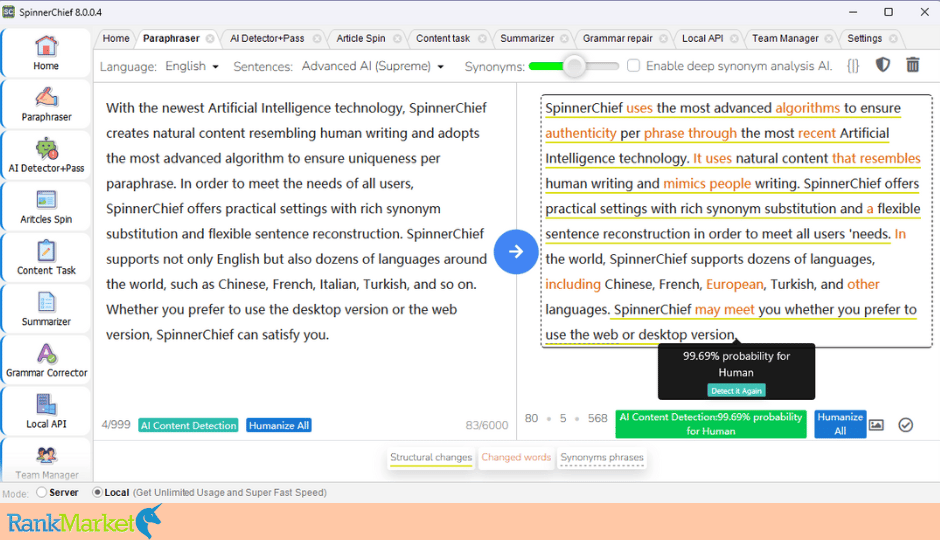The width and height of the screenshot is (940, 540).
Task: Click inside the paraphrased output area
Action: [736, 221]
